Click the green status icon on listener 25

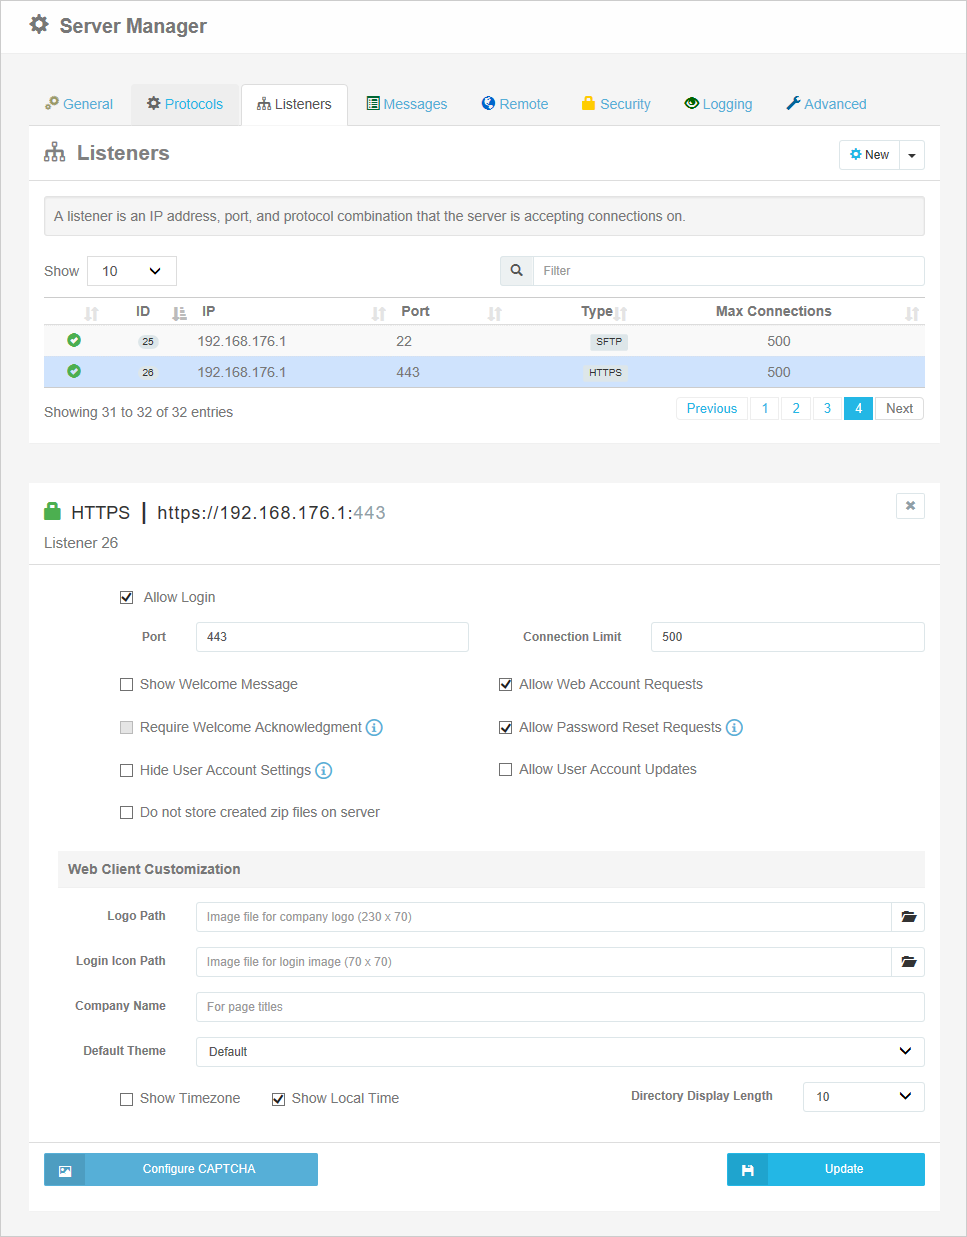pyautogui.click(x=73, y=341)
